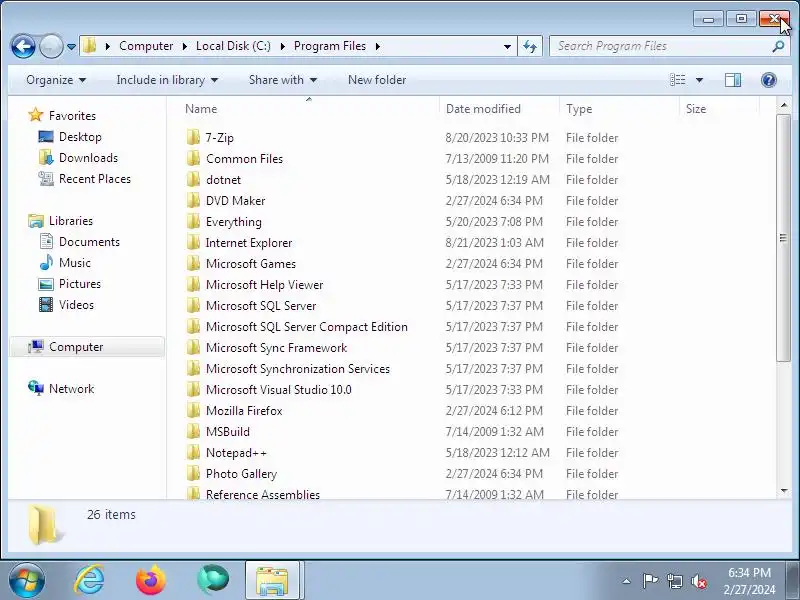Select the Everything folder icon
The width and height of the screenshot is (800, 600).
tap(193, 221)
